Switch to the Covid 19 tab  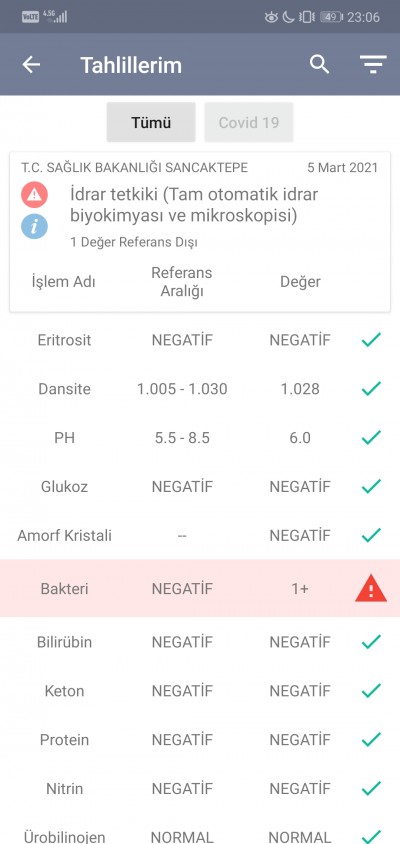(x=249, y=122)
